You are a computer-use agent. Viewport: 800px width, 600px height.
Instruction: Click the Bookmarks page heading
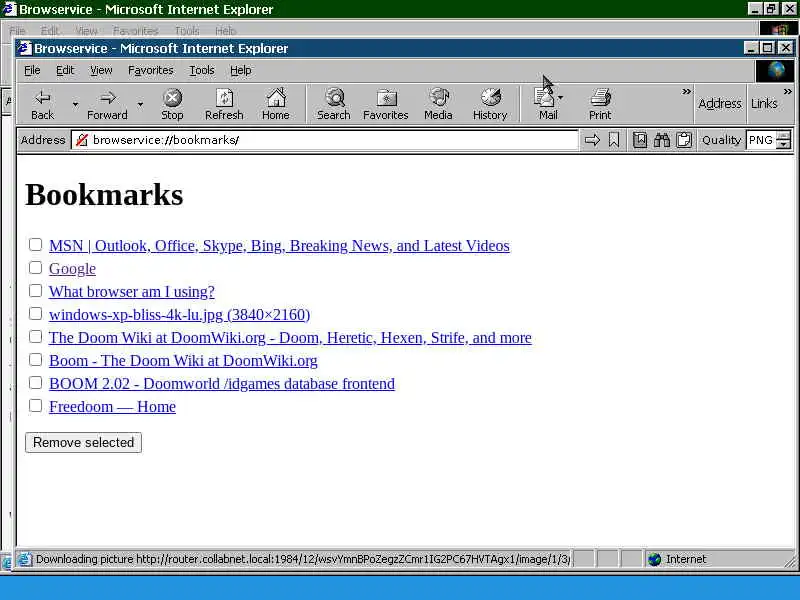tap(104, 194)
